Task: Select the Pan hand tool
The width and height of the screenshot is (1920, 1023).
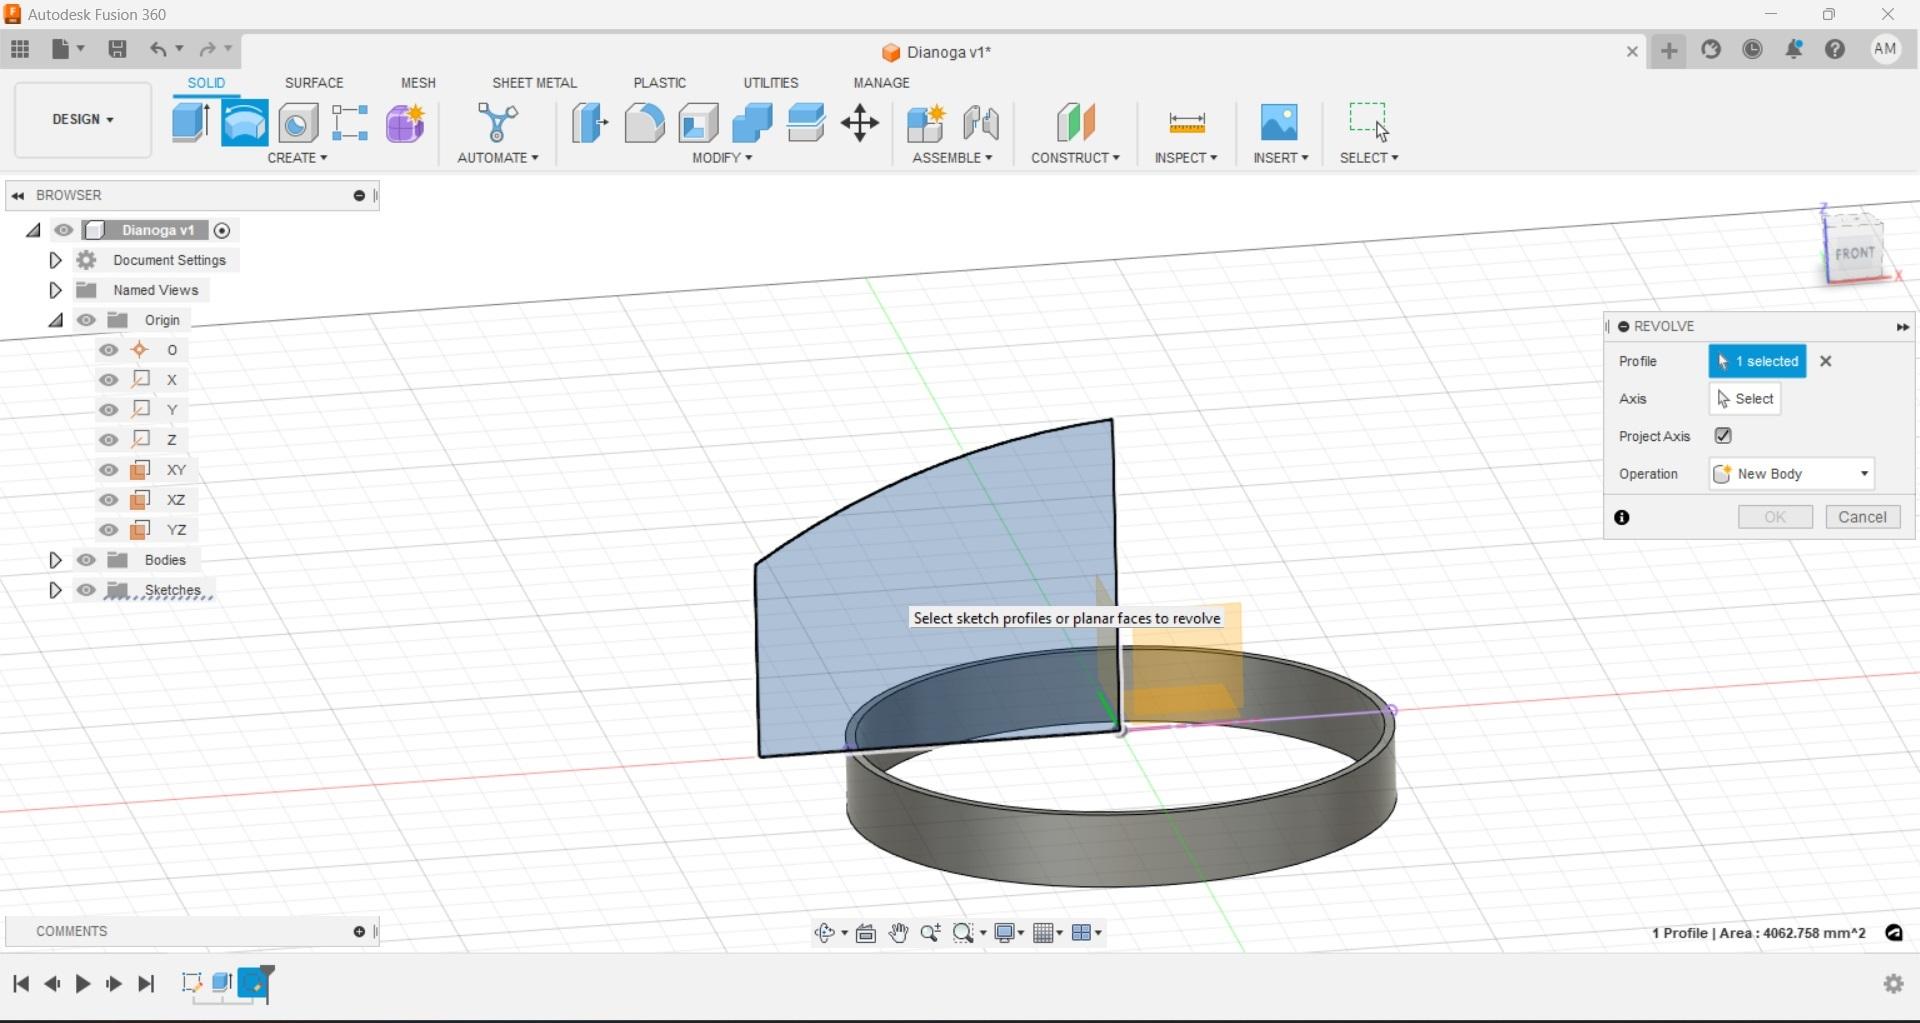Action: tap(898, 933)
